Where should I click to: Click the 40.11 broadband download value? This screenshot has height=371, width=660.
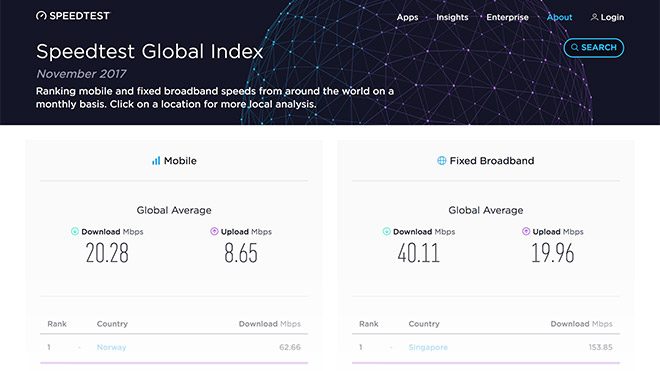419,253
